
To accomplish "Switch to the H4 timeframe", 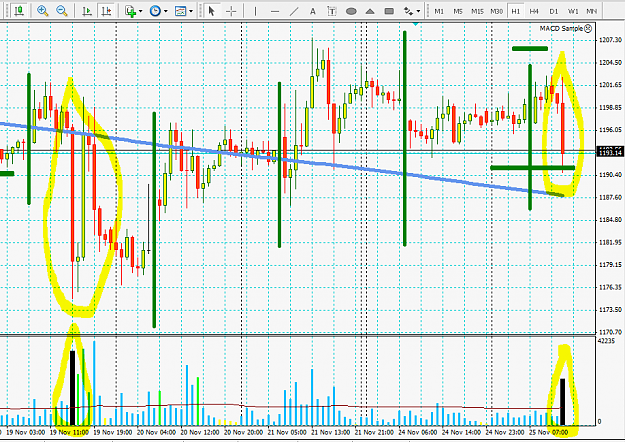I will (534, 11).
